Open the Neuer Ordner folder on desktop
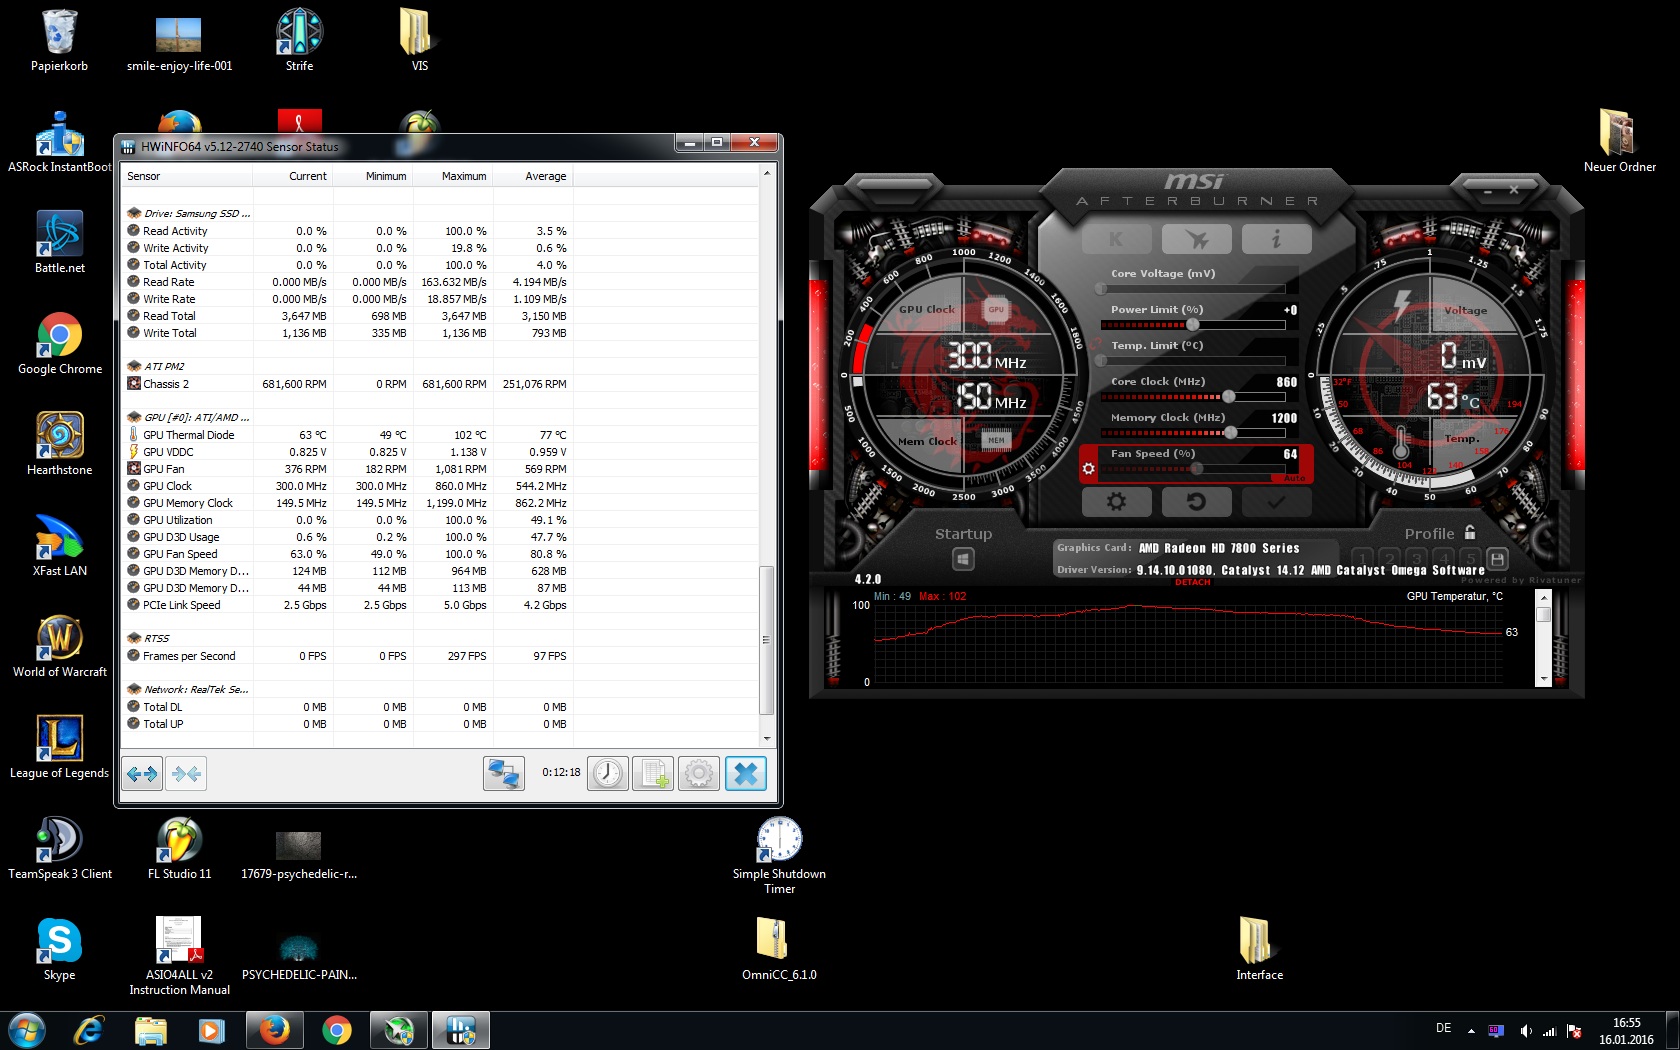 [1619, 141]
